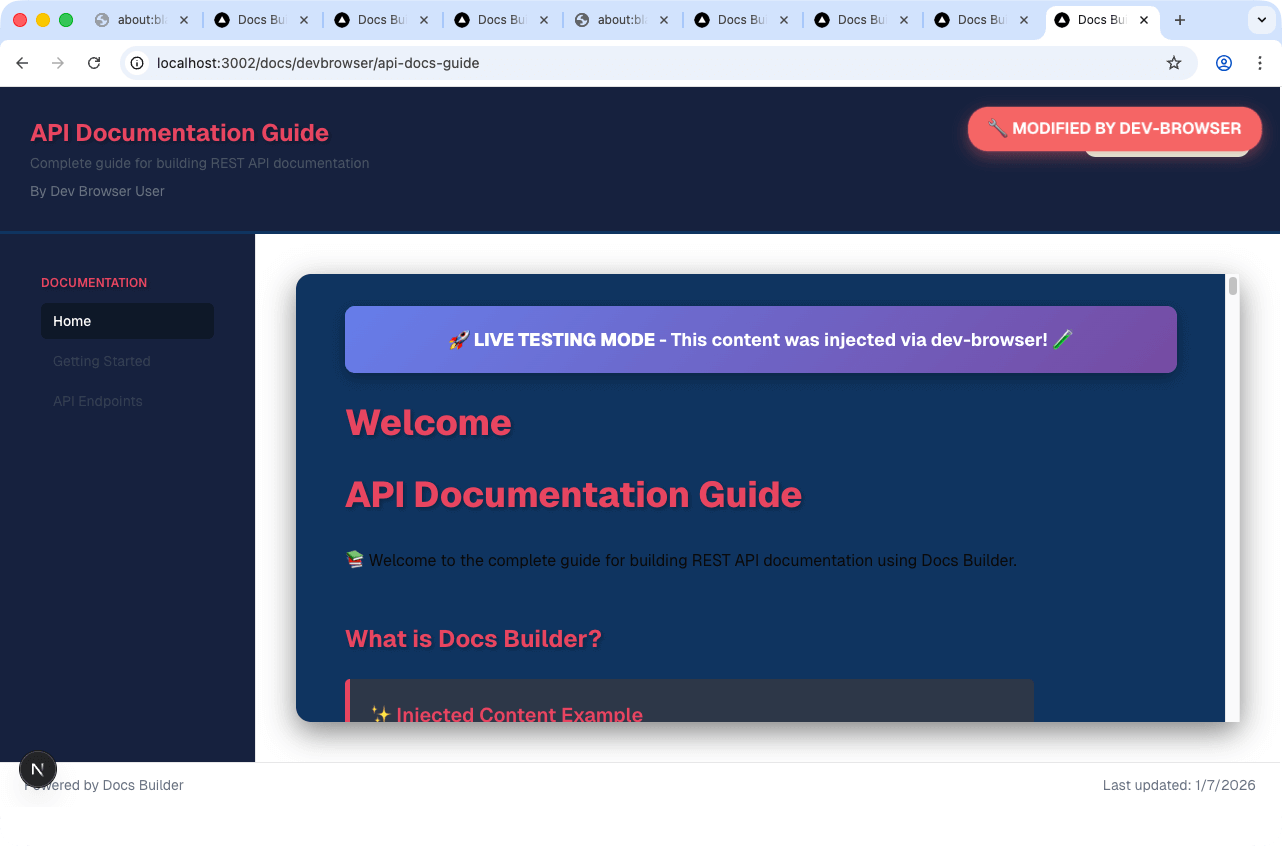Select API Endpoints in the documentation sidebar
This screenshot has width=1282, height=846.
coord(97,401)
